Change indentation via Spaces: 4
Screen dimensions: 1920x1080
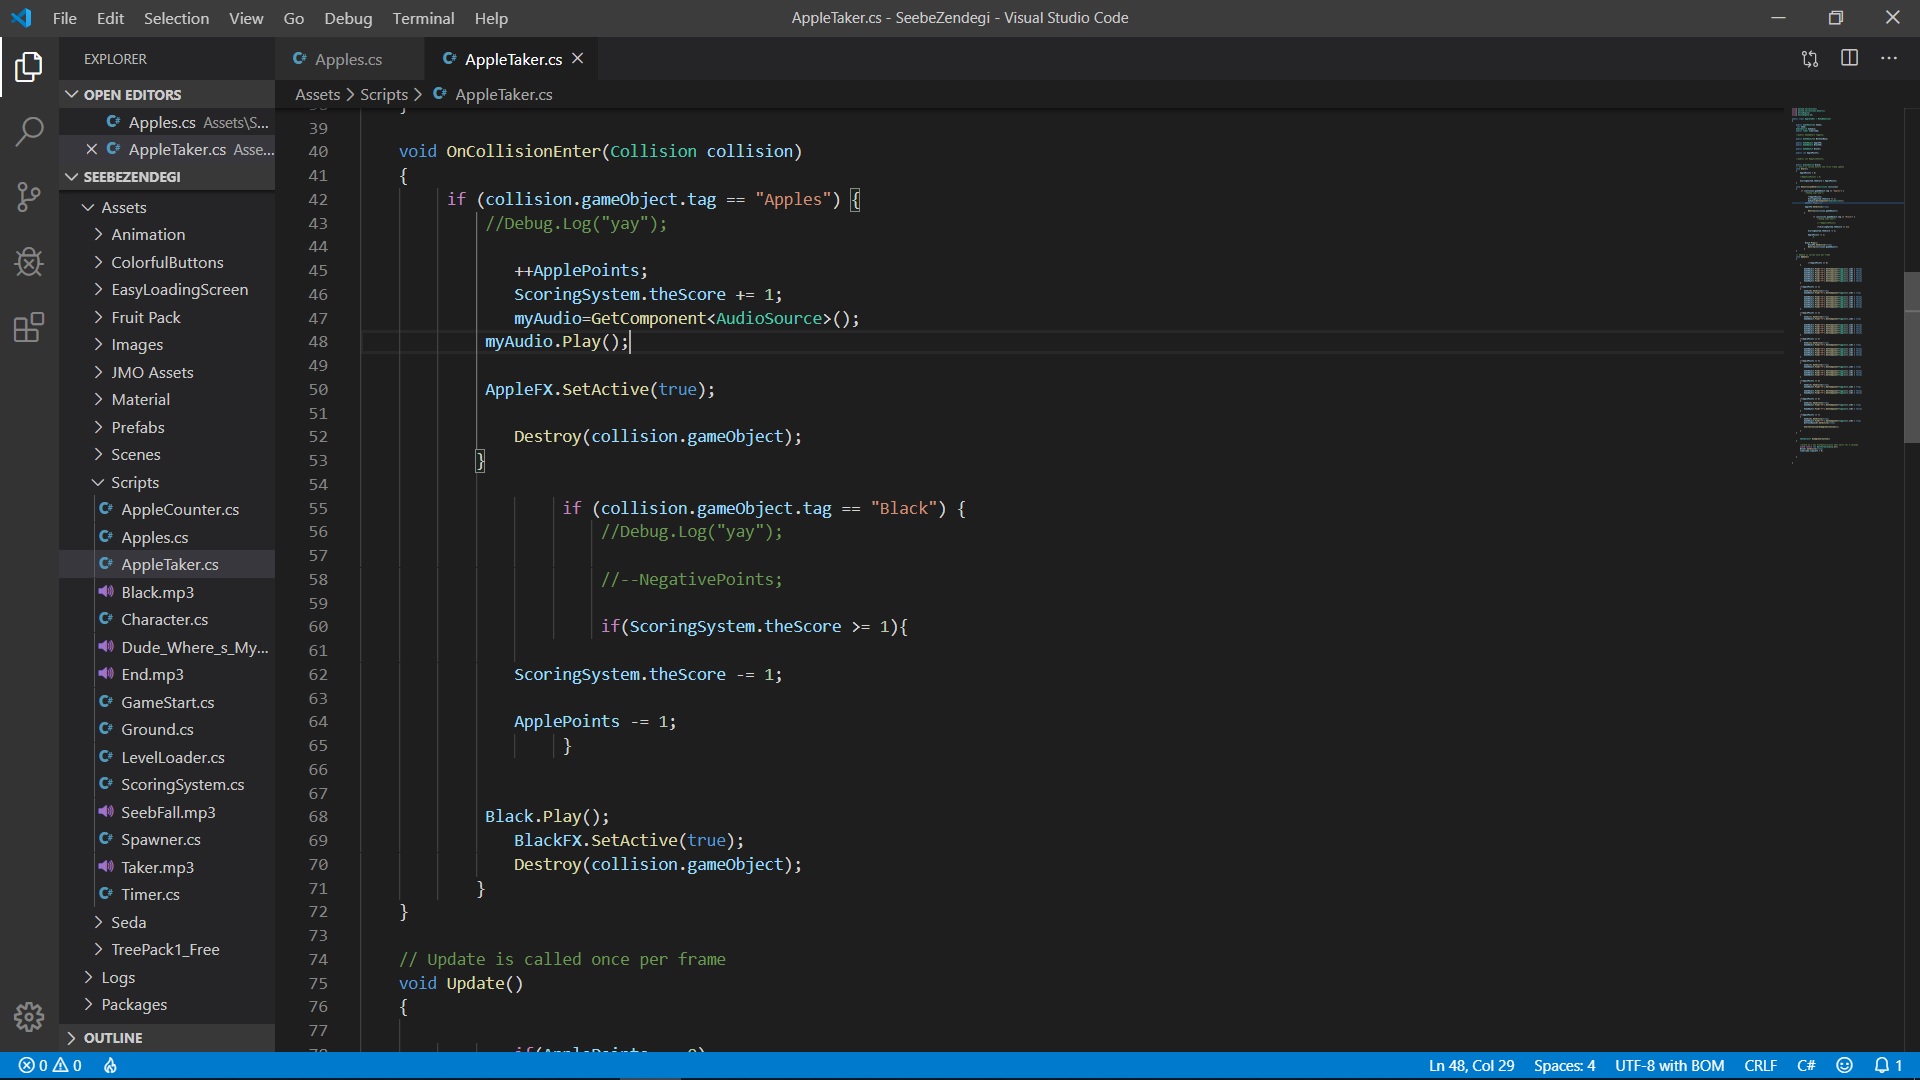[x=1564, y=1066]
